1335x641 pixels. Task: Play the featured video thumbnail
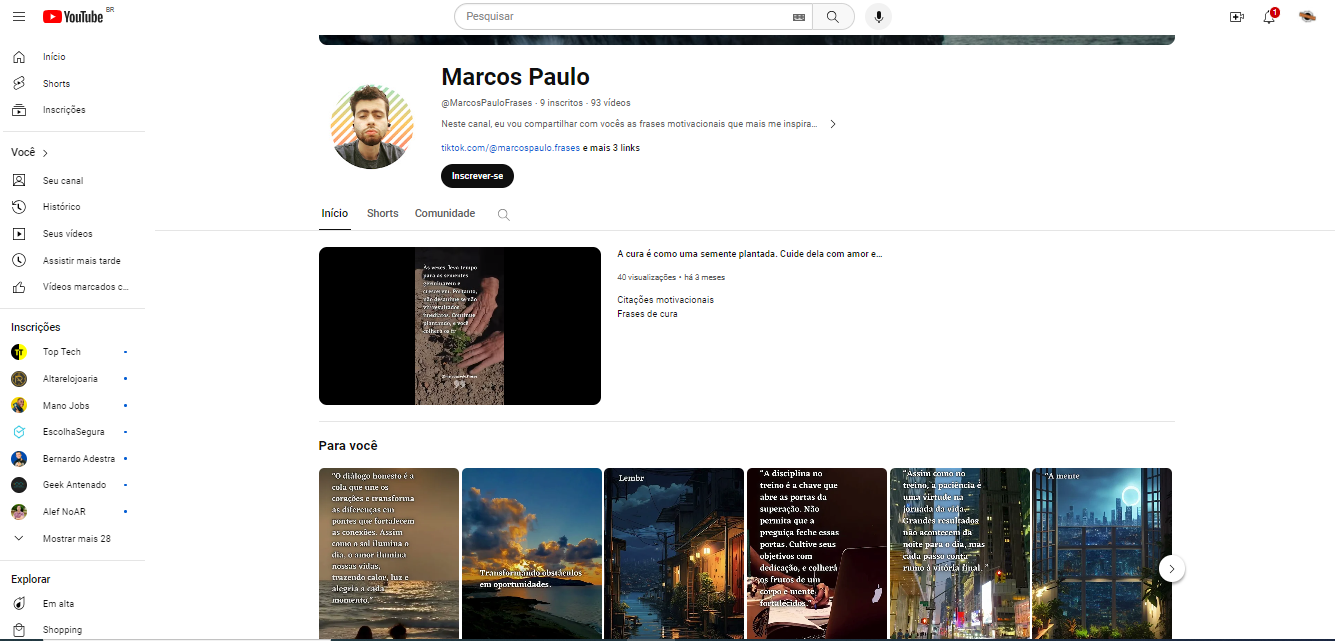point(460,326)
